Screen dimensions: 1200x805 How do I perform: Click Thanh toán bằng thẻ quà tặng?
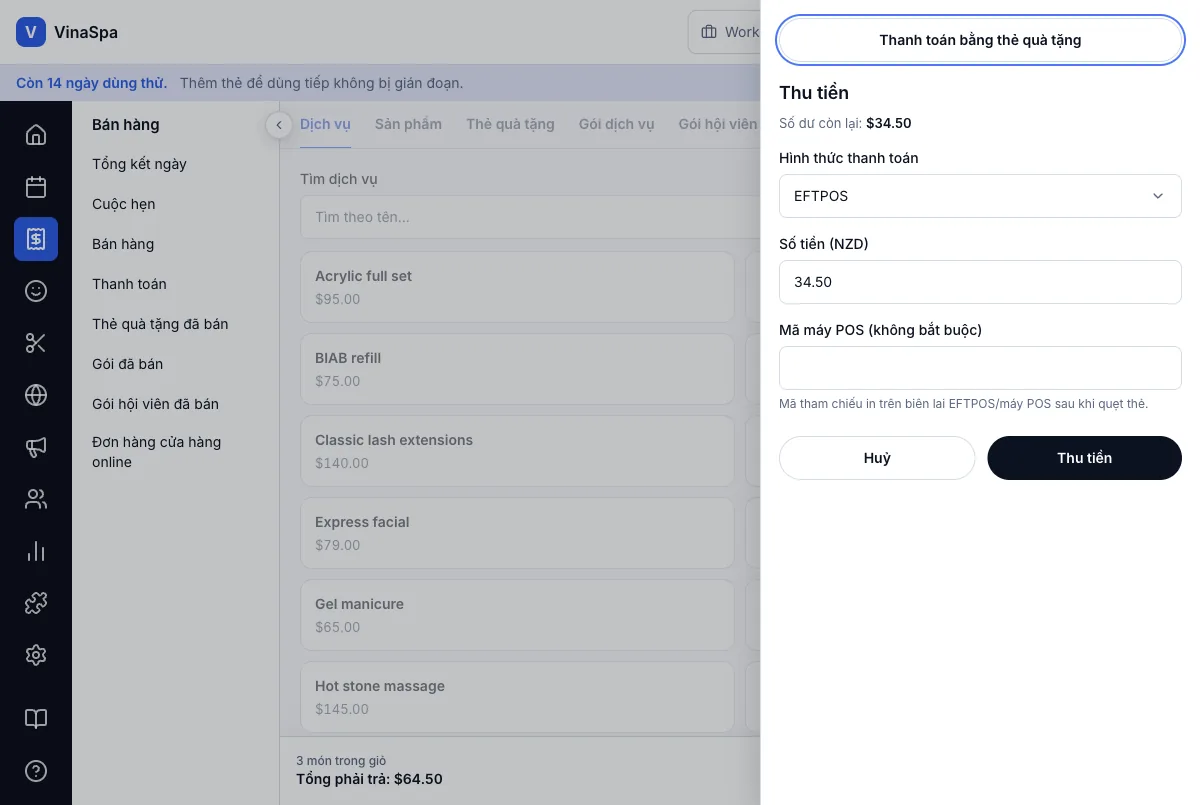980,41
